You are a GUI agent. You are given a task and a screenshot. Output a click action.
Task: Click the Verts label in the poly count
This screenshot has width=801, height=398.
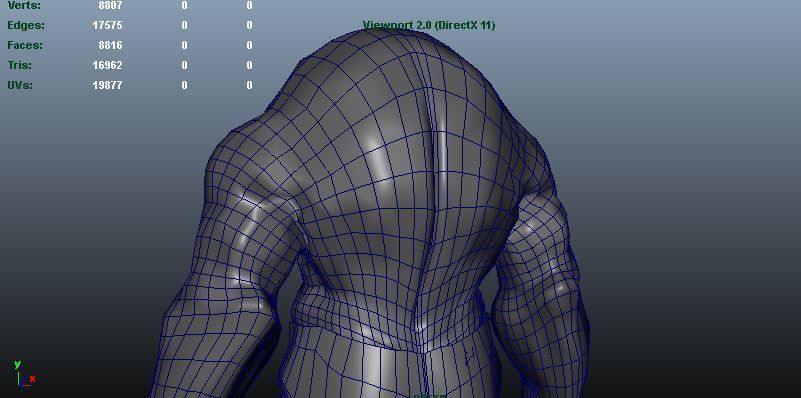point(24,6)
